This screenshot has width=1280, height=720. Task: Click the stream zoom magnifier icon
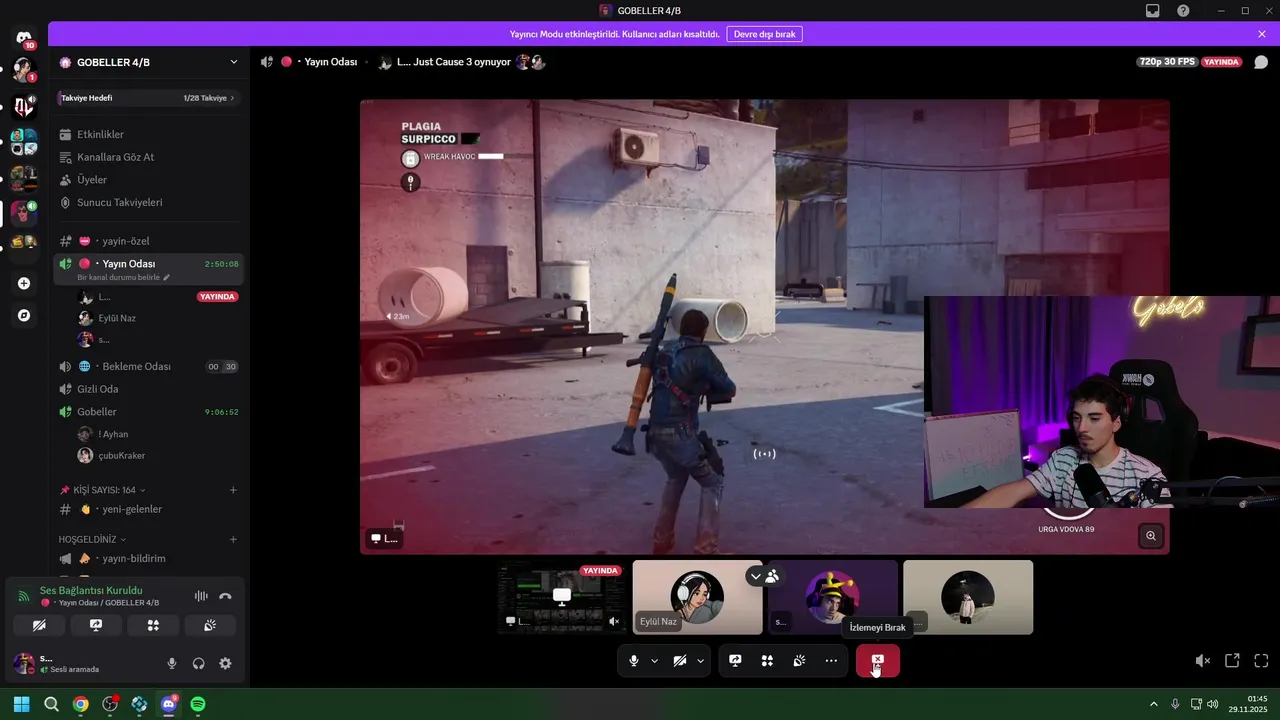[1151, 536]
